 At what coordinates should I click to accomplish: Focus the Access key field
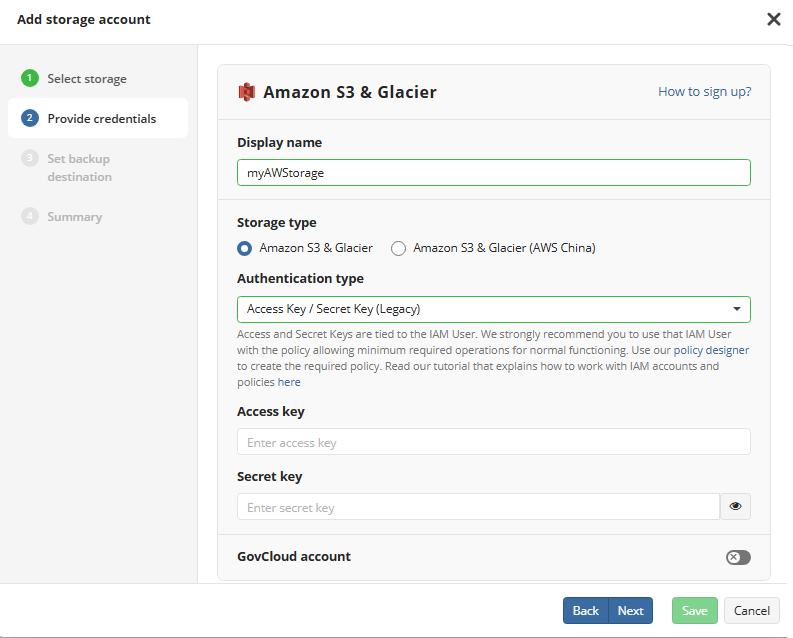[x=494, y=442]
